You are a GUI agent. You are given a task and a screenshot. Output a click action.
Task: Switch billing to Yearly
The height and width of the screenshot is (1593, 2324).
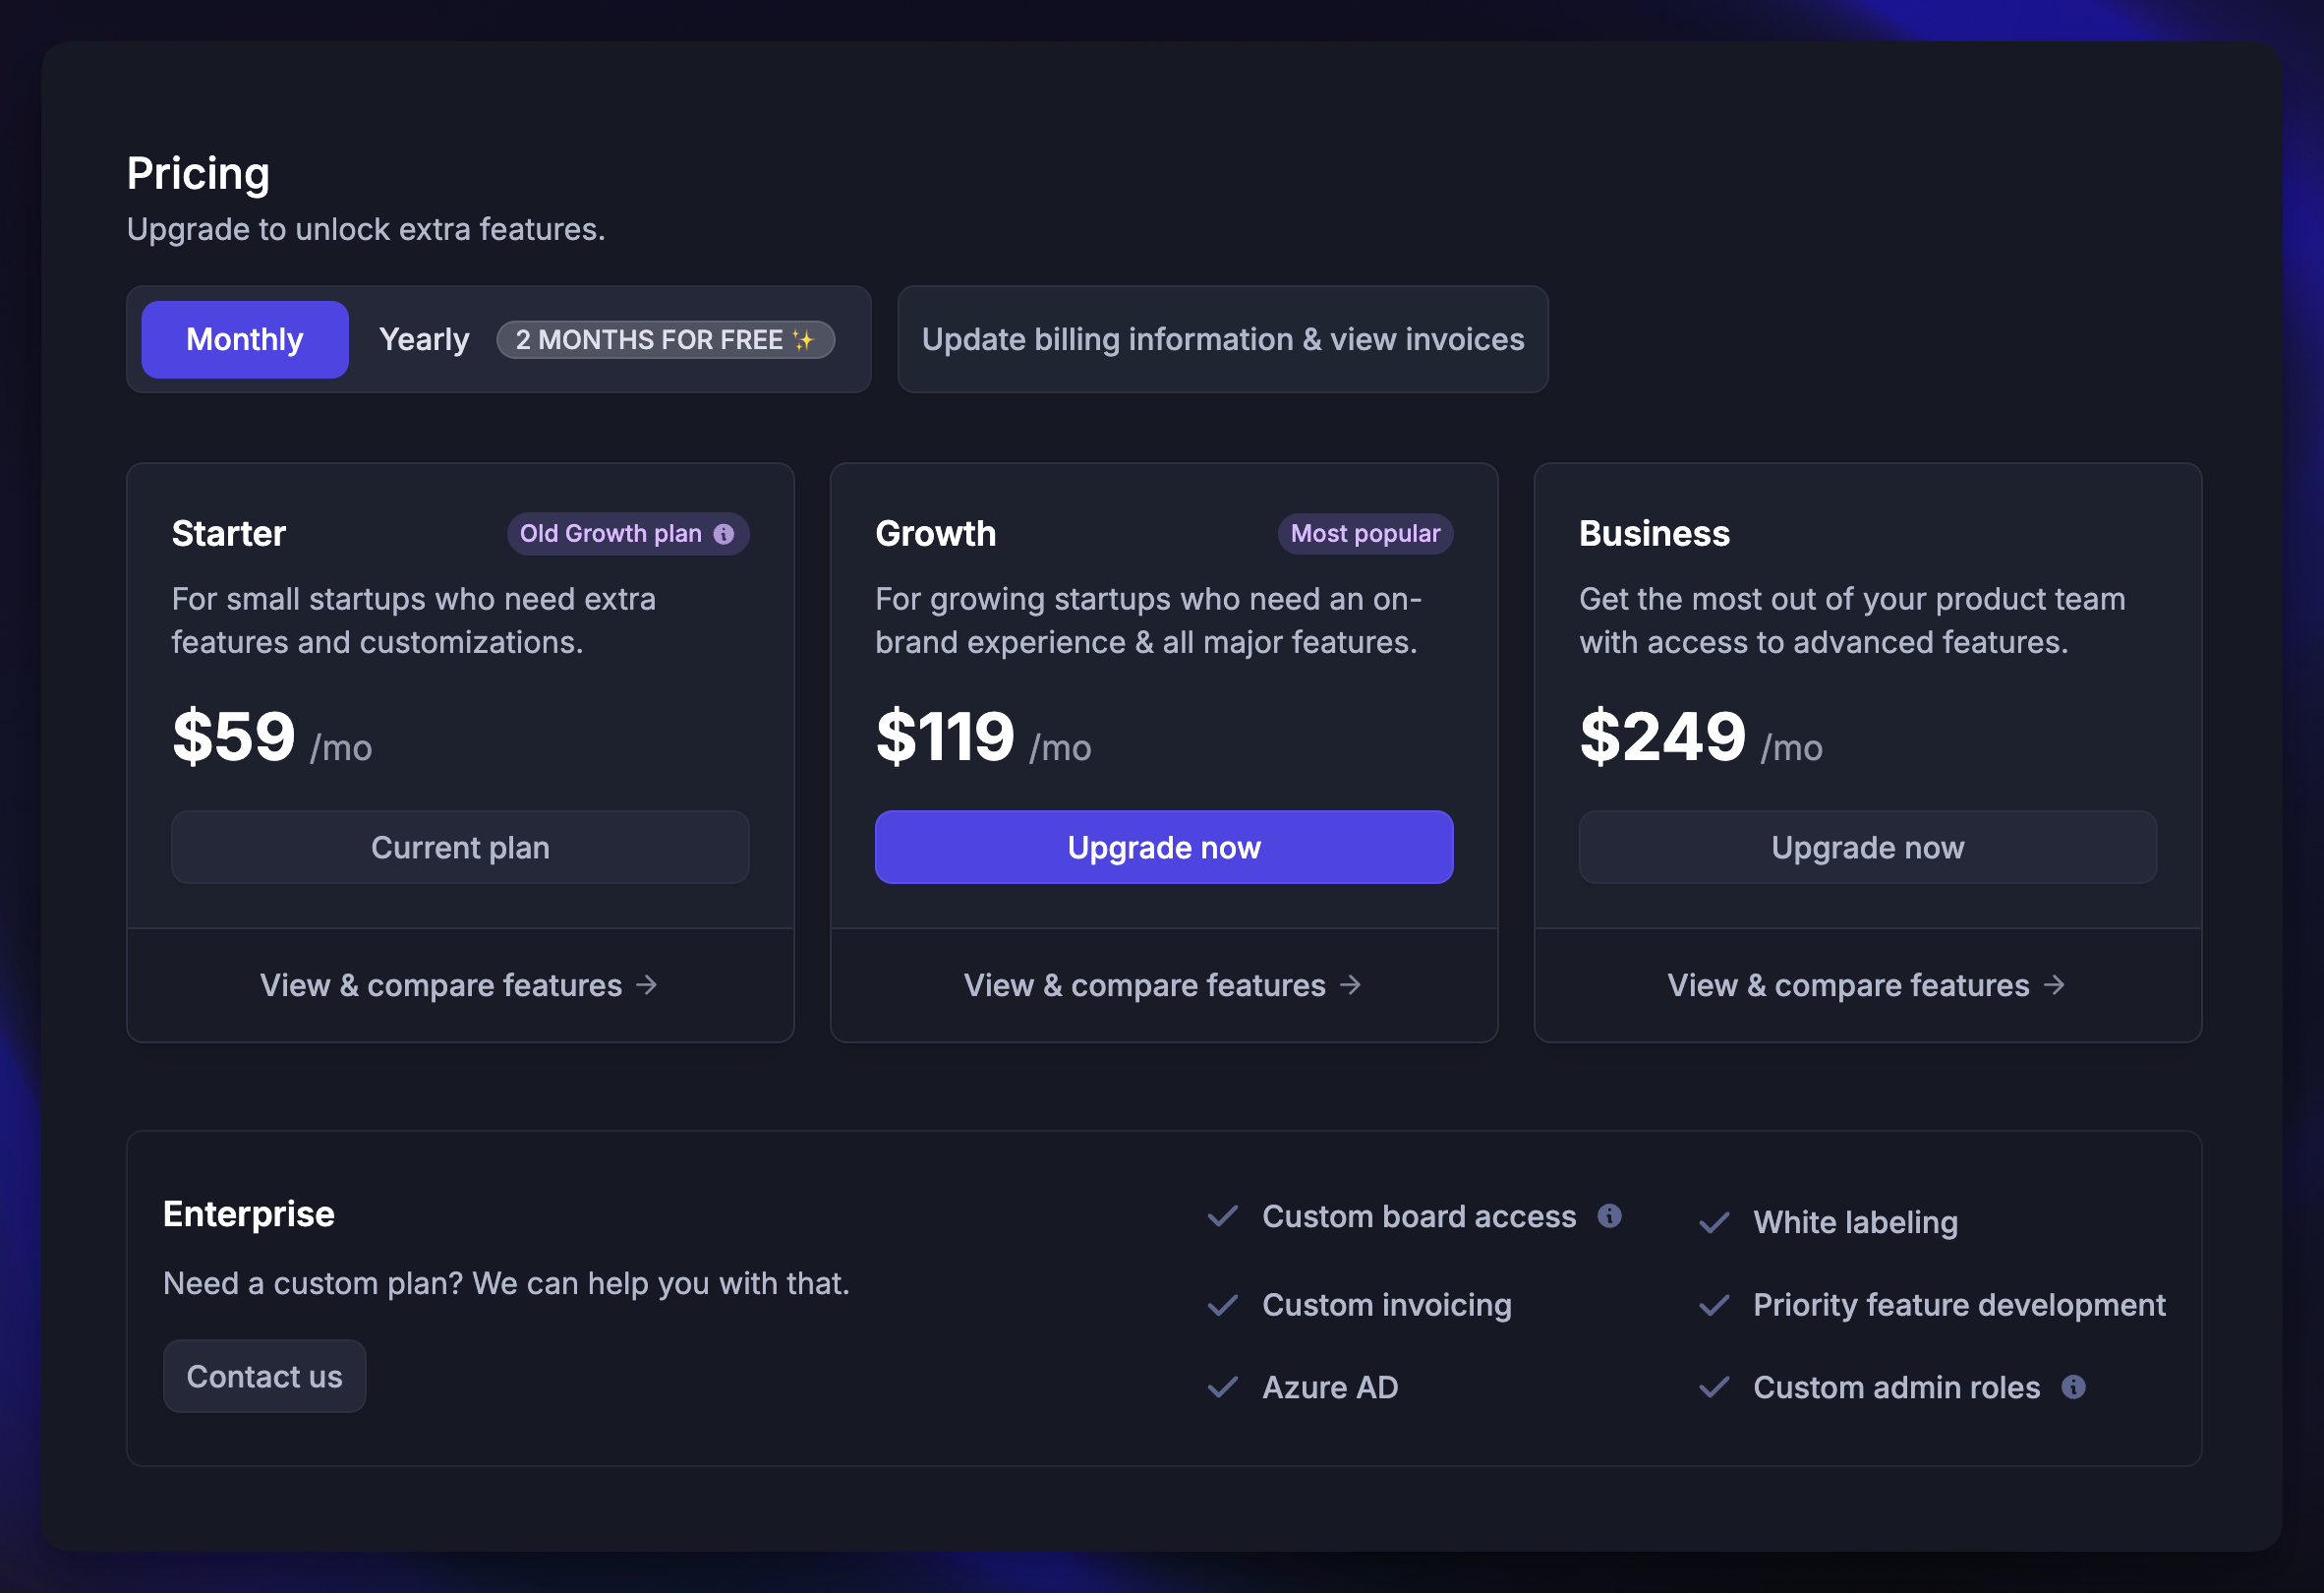click(x=424, y=340)
